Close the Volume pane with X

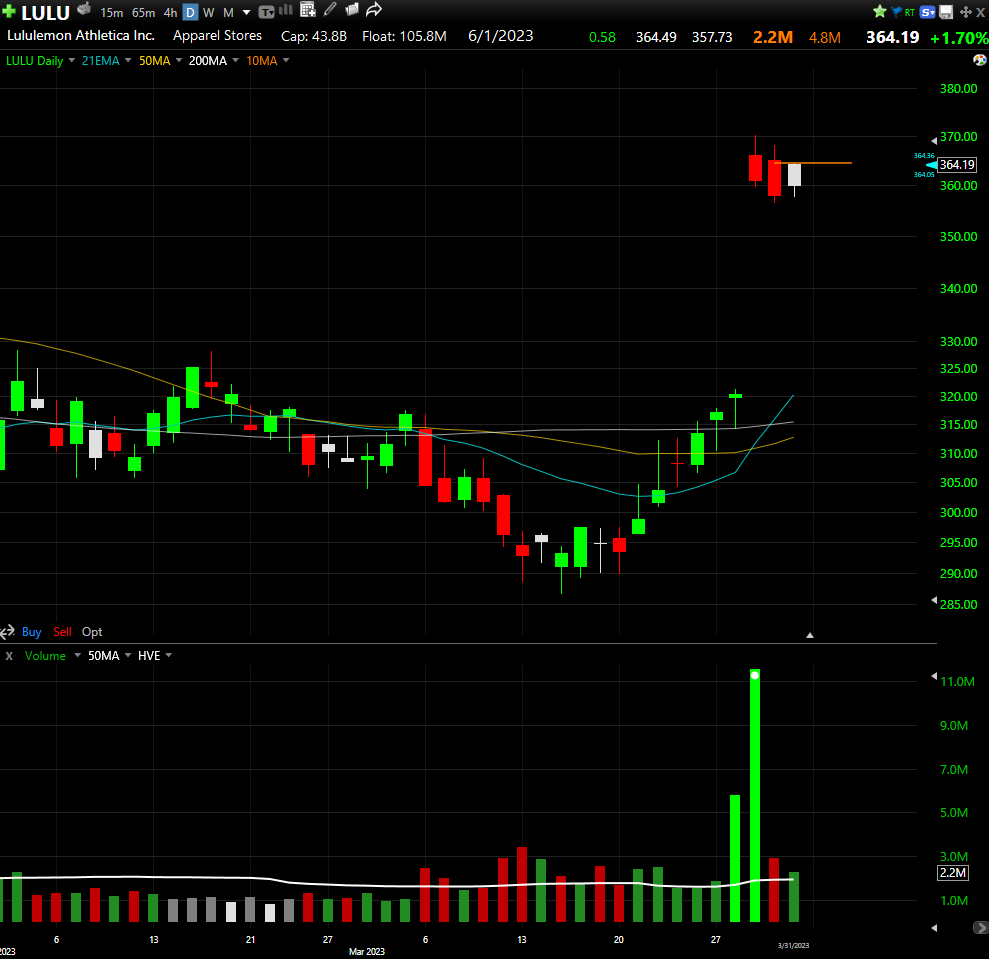(9, 656)
